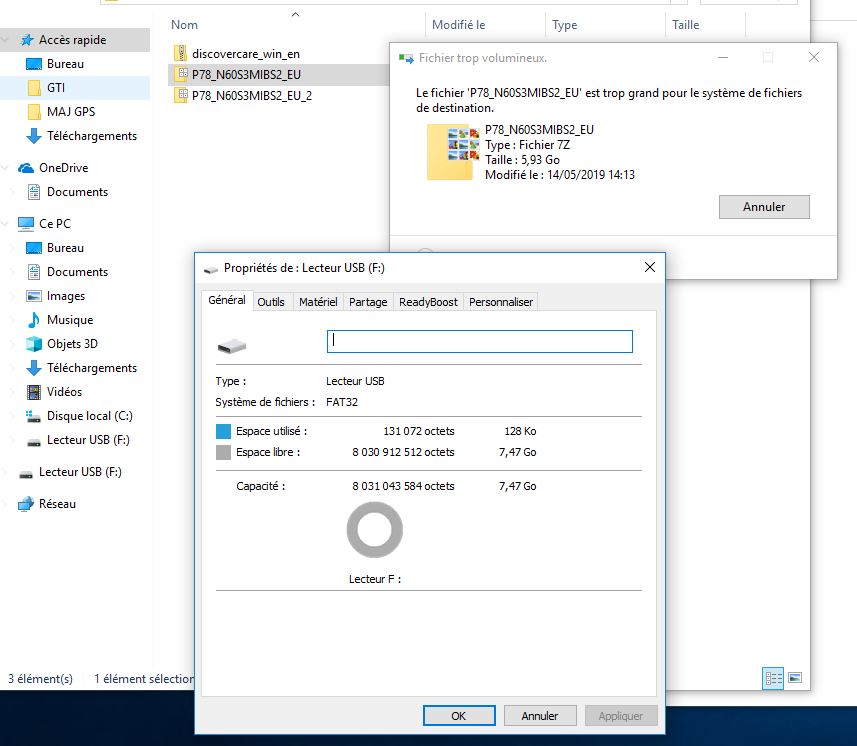Collapse the Accès rapide tree node

click(5, 40)
